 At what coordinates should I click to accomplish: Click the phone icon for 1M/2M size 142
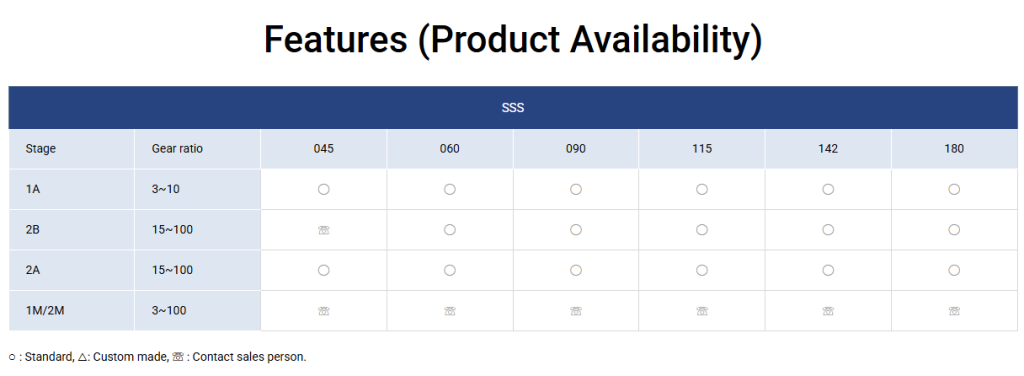pos(828,311)
